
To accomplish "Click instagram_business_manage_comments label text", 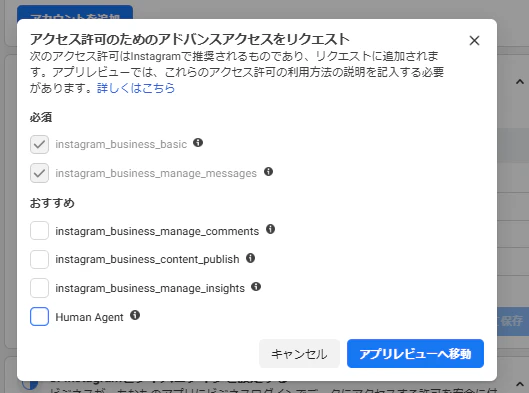I will (157, 231).
